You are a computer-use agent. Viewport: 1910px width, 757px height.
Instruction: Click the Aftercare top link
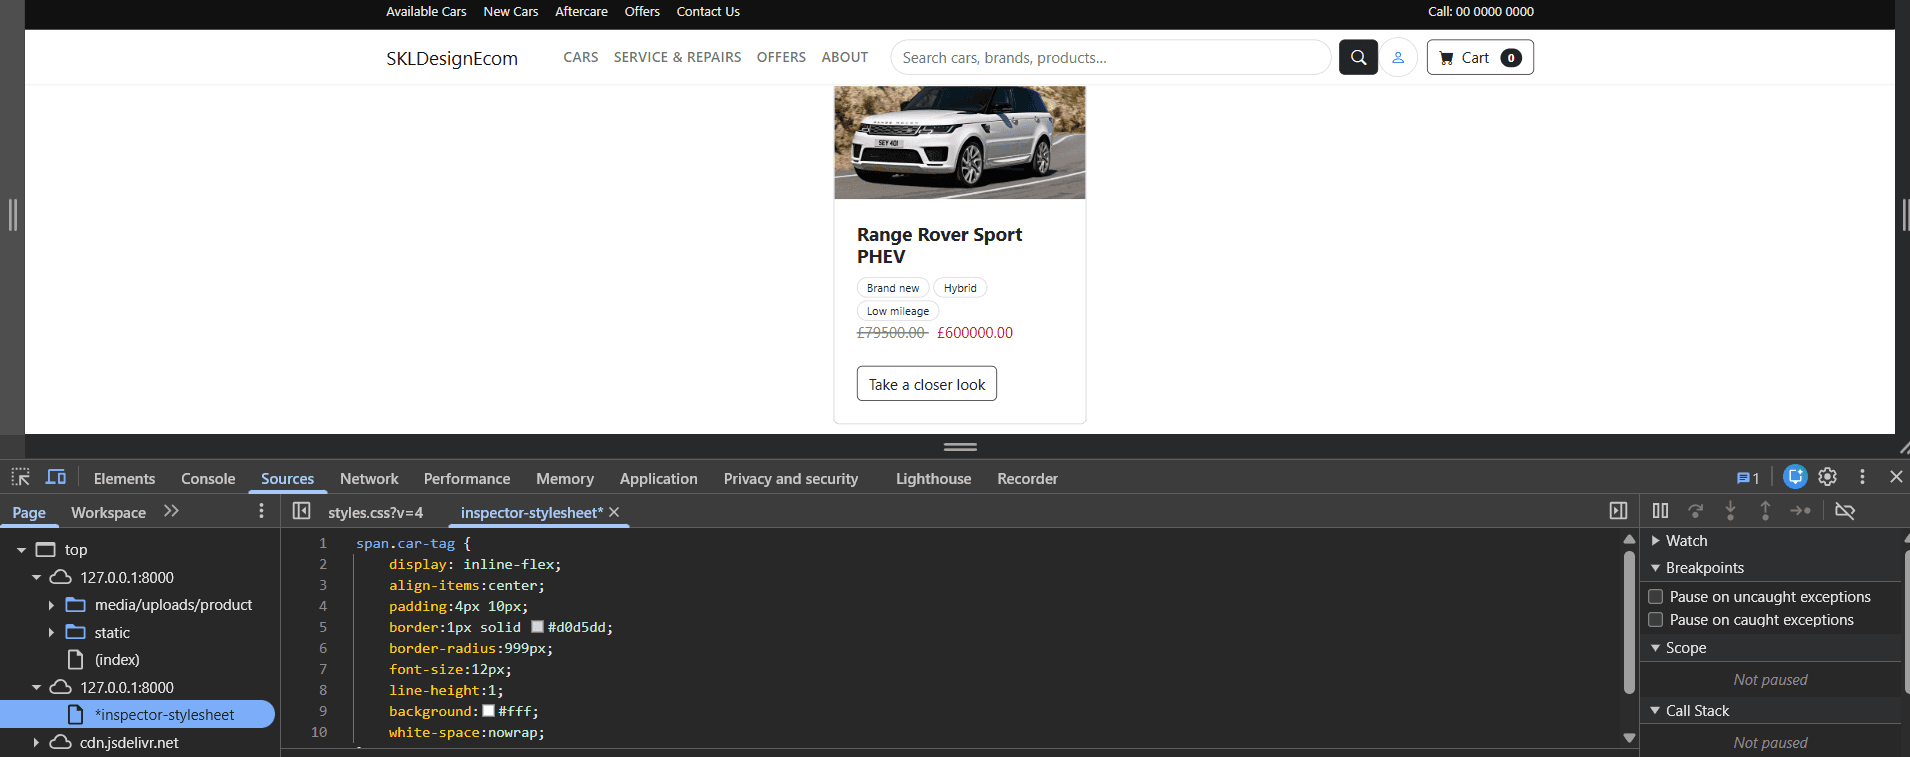tap(581, 11)
